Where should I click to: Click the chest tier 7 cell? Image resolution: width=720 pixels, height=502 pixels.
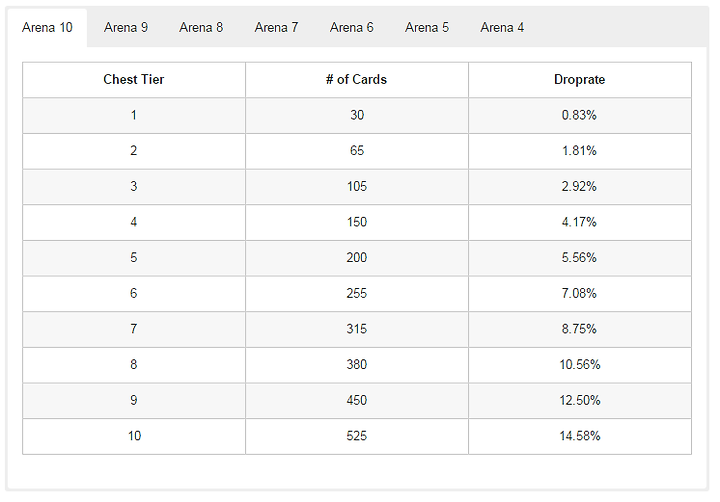point(134,329)
